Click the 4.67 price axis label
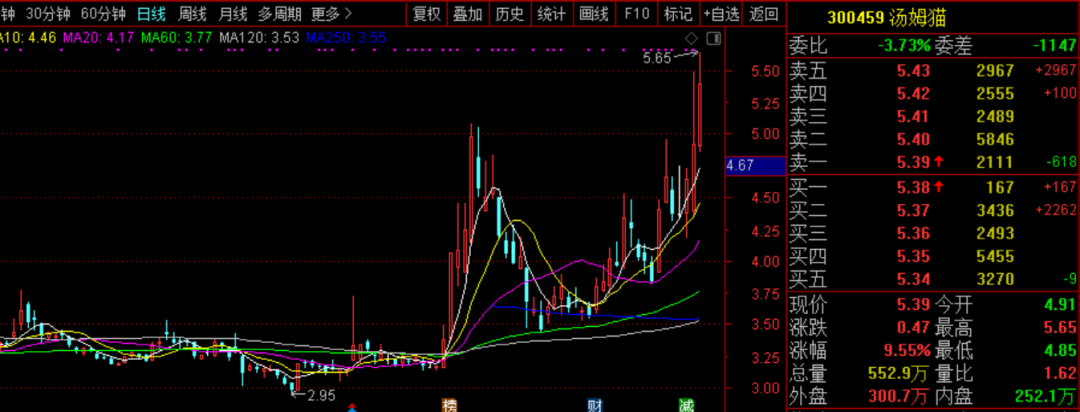 (x=755, y=165)
